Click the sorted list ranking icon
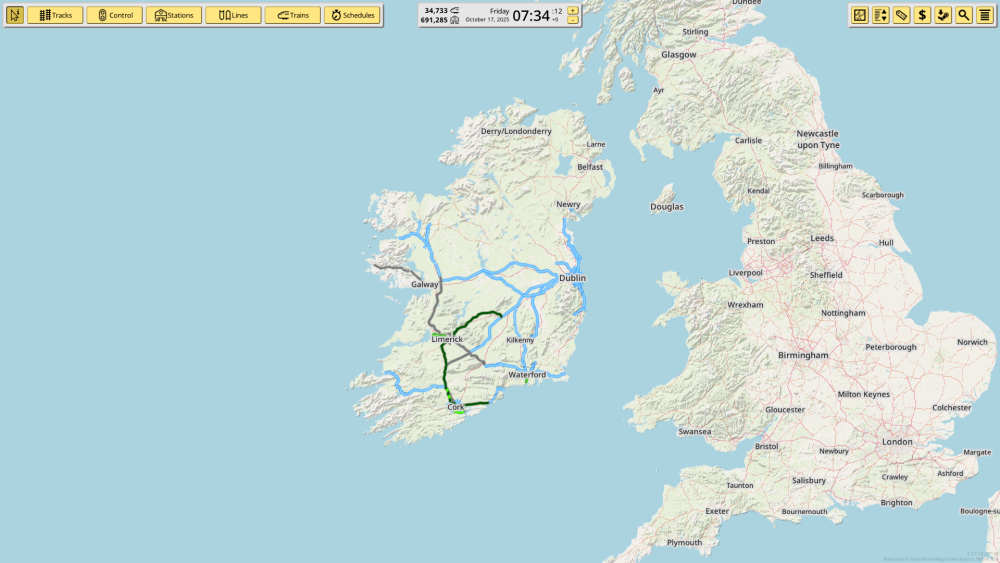This screenshot has height=563, width=1000. tap(881, 15)
